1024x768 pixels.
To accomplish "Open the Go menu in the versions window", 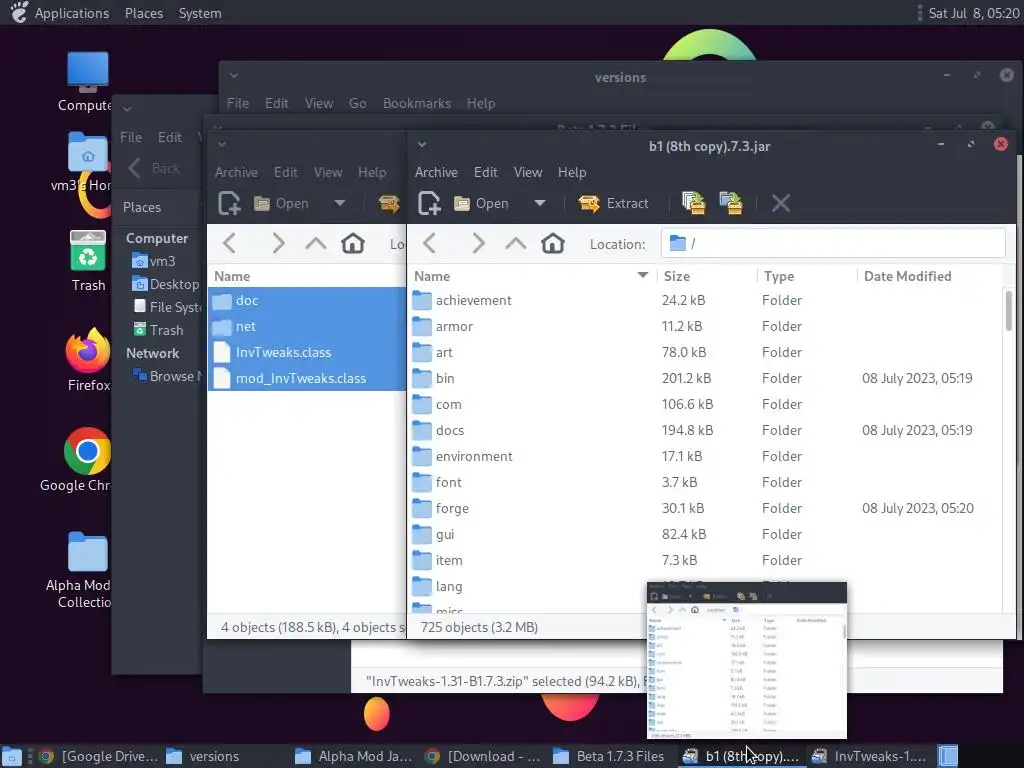I will tap(357, 103).
